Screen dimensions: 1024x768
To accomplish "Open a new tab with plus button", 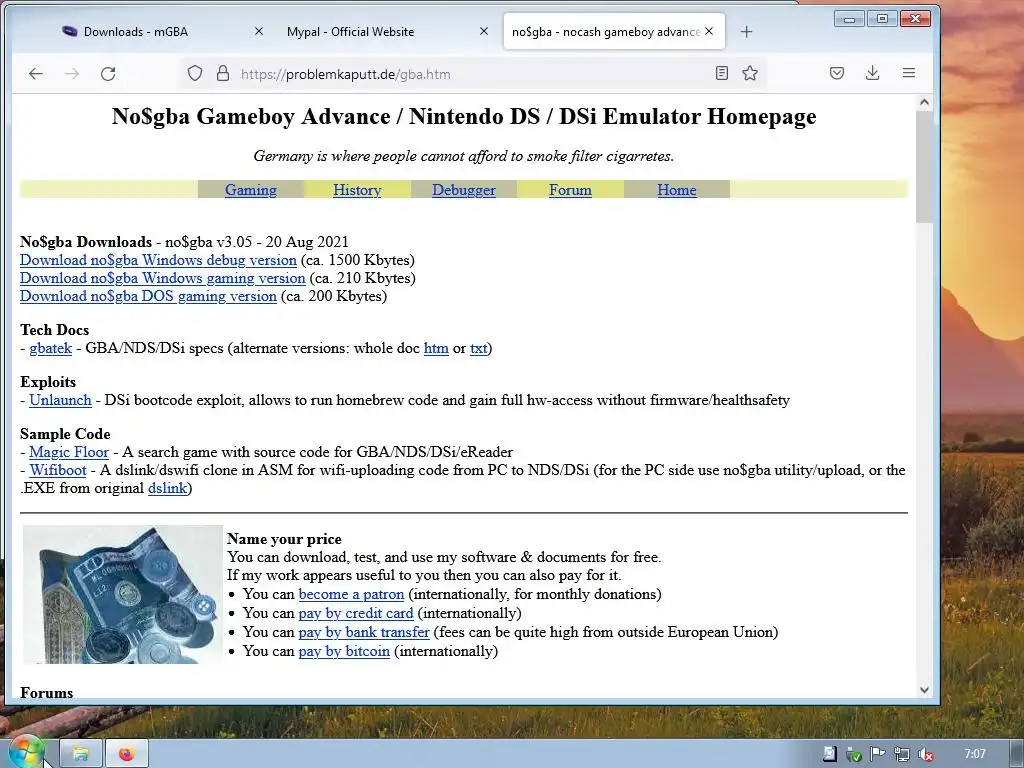I will point(746,31).
